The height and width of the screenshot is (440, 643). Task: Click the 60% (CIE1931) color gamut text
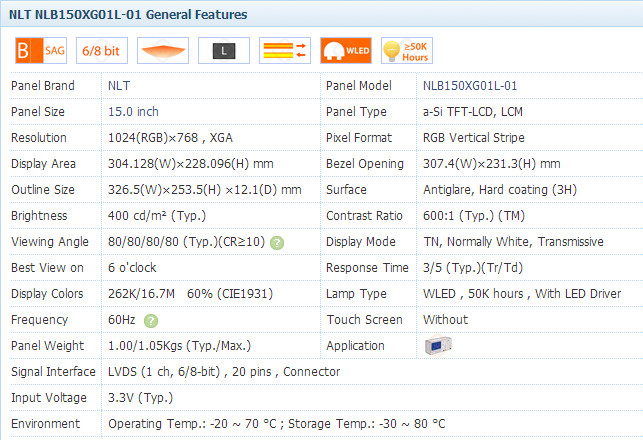(x=230, y=294)
